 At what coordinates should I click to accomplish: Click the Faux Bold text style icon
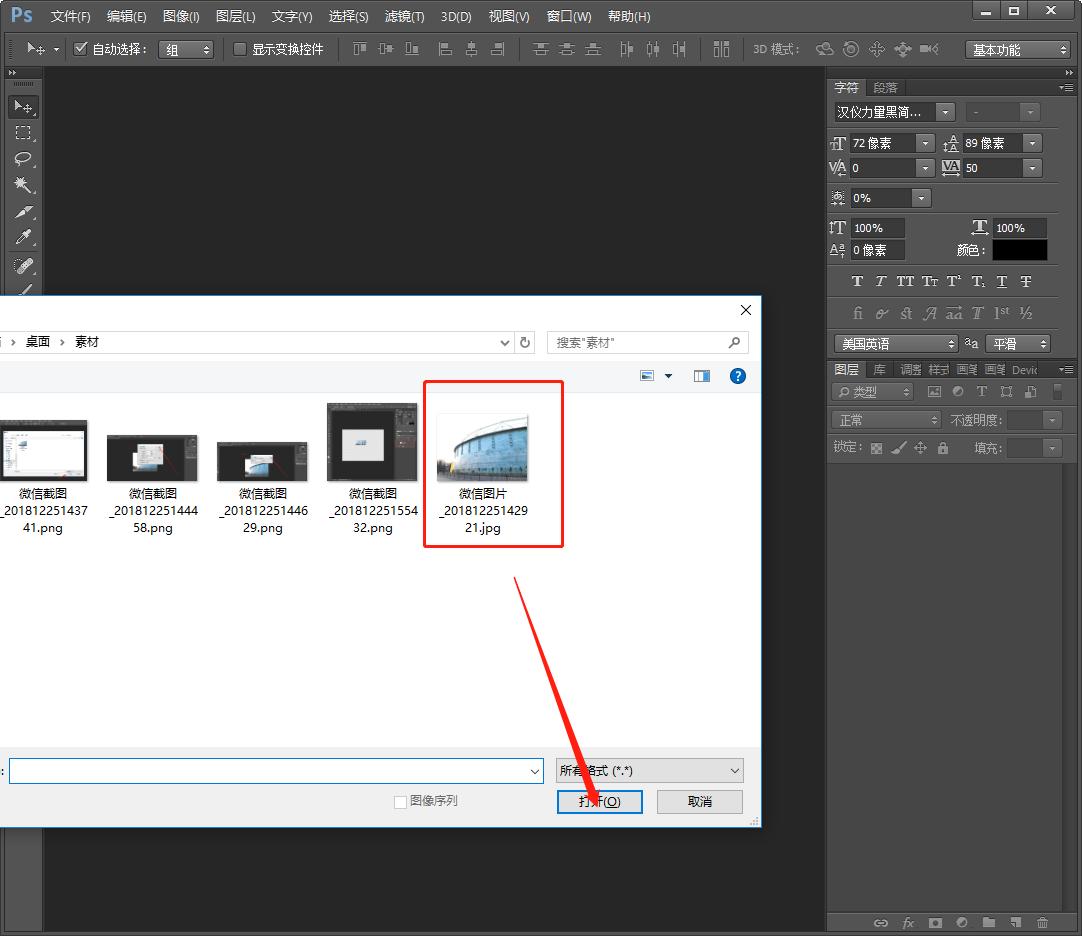tap(857, 282)
